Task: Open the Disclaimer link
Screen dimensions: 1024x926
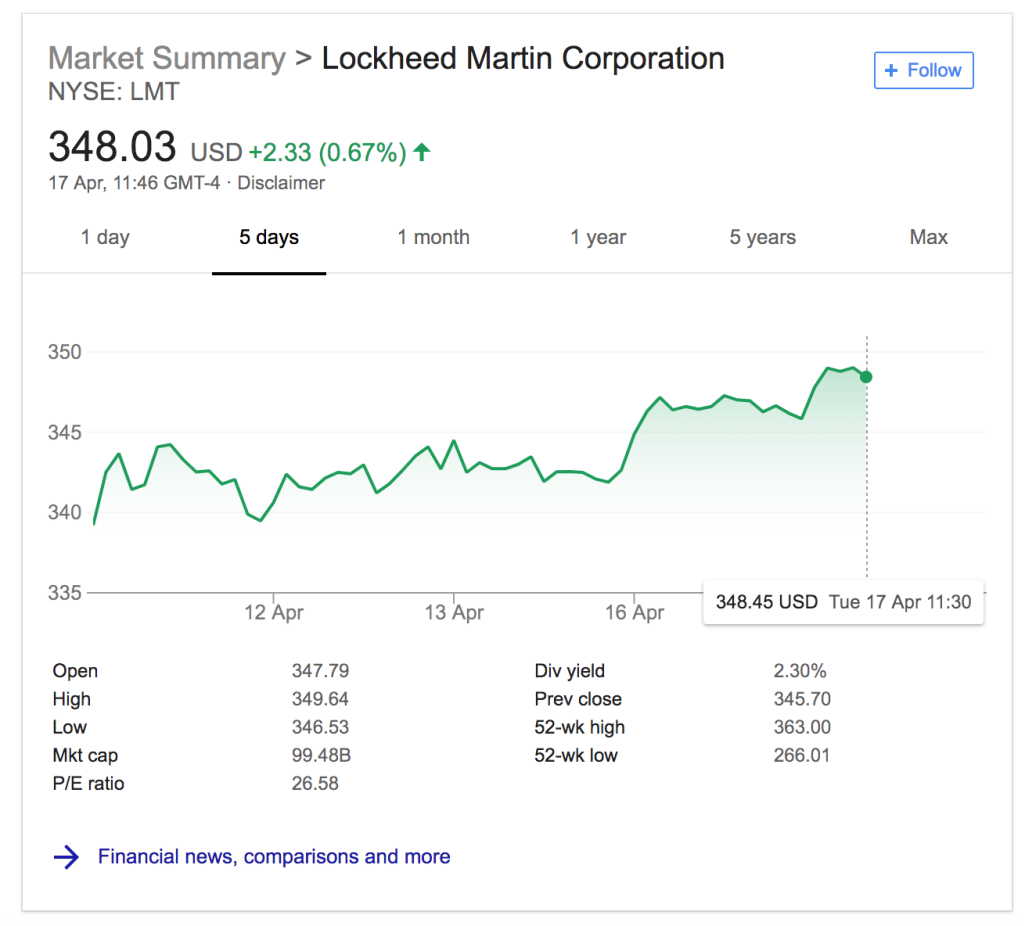Action: [x=281, y=183]
